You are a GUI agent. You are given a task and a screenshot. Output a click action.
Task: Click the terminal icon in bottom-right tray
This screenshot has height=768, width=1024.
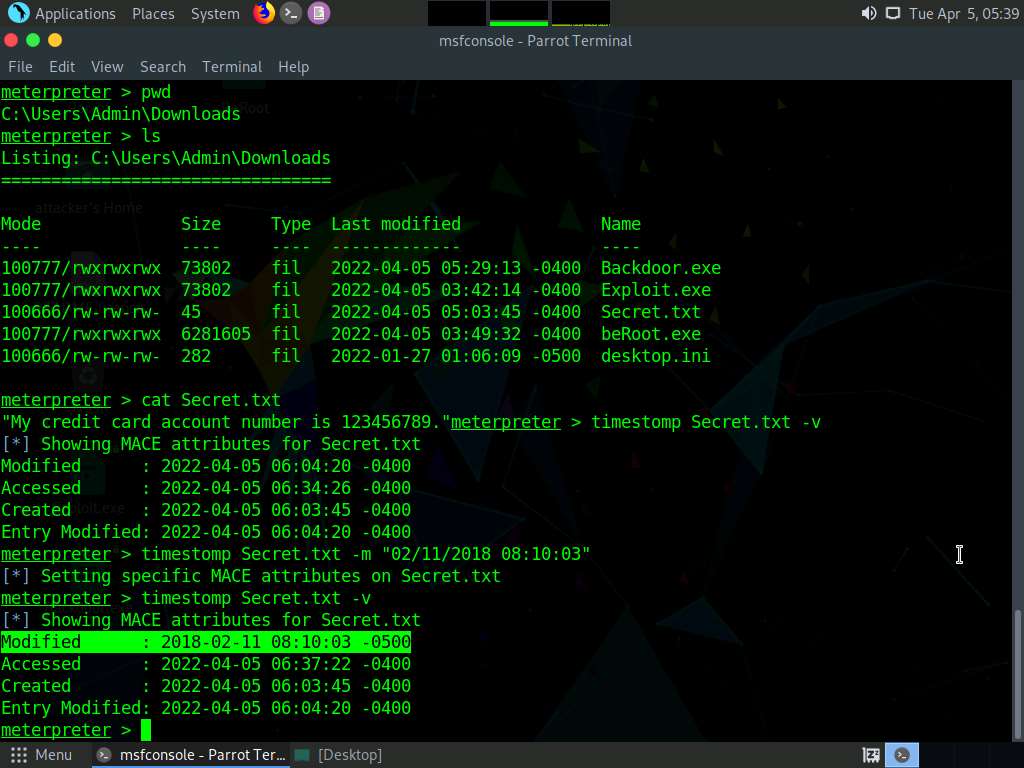point(902,755)
